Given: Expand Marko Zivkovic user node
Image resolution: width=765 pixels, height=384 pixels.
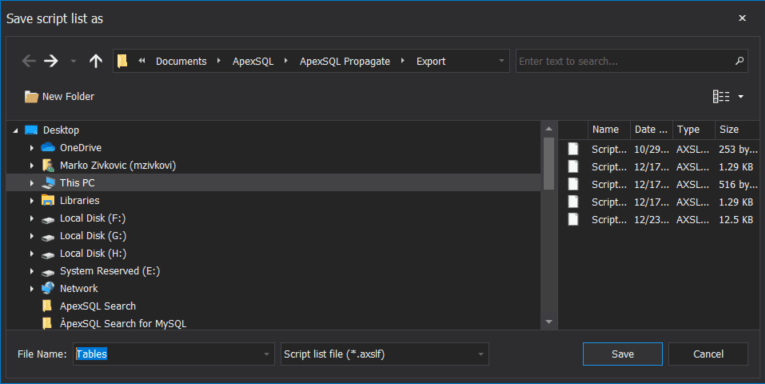Looking at the screenshot, I should point(32,165).
